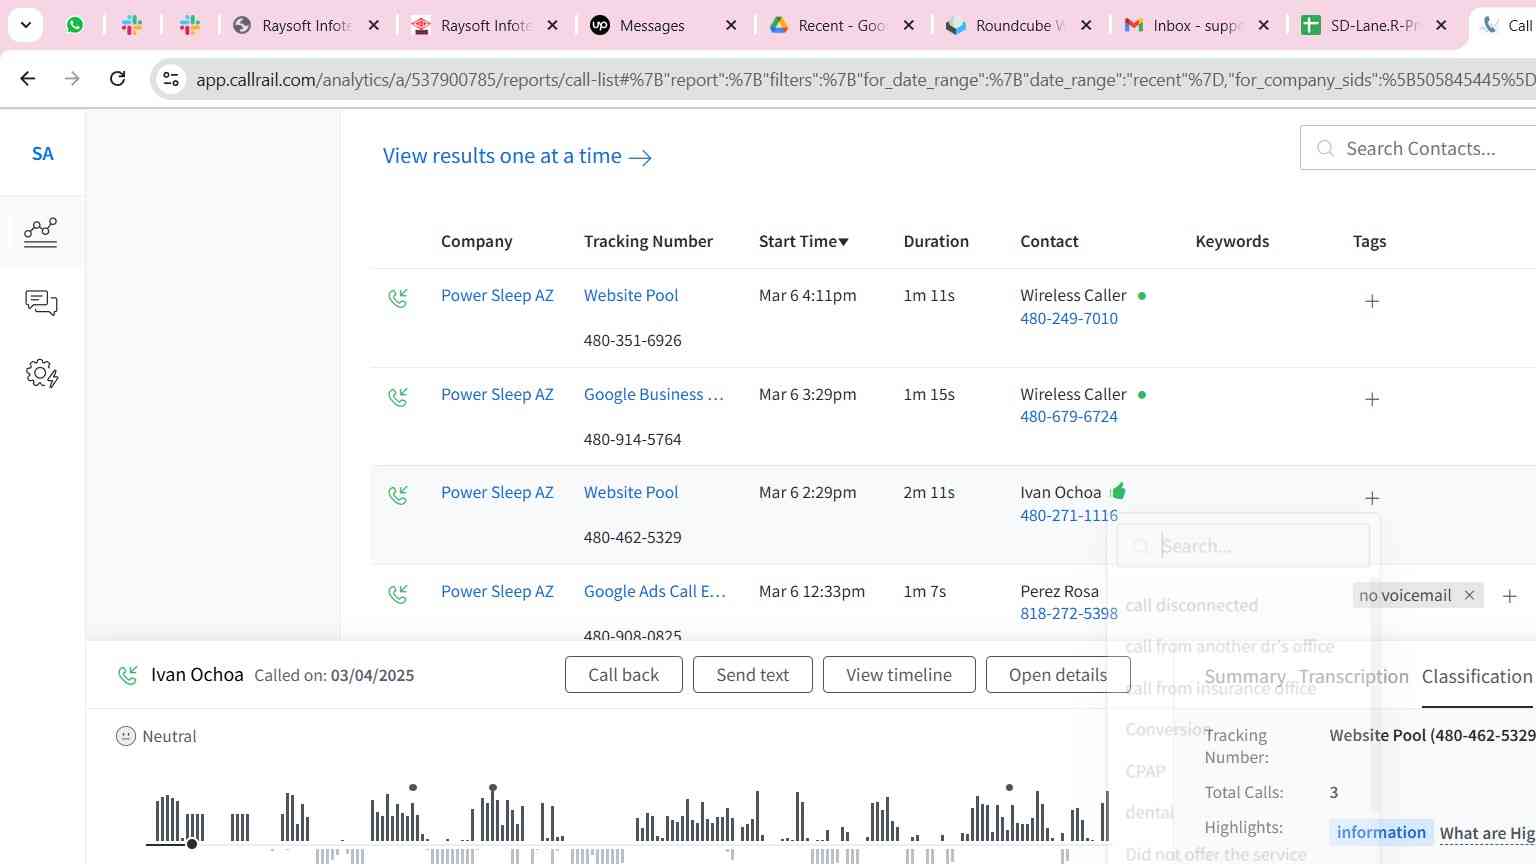Add another tag to Perez Rosa call

coord(1510,596)
